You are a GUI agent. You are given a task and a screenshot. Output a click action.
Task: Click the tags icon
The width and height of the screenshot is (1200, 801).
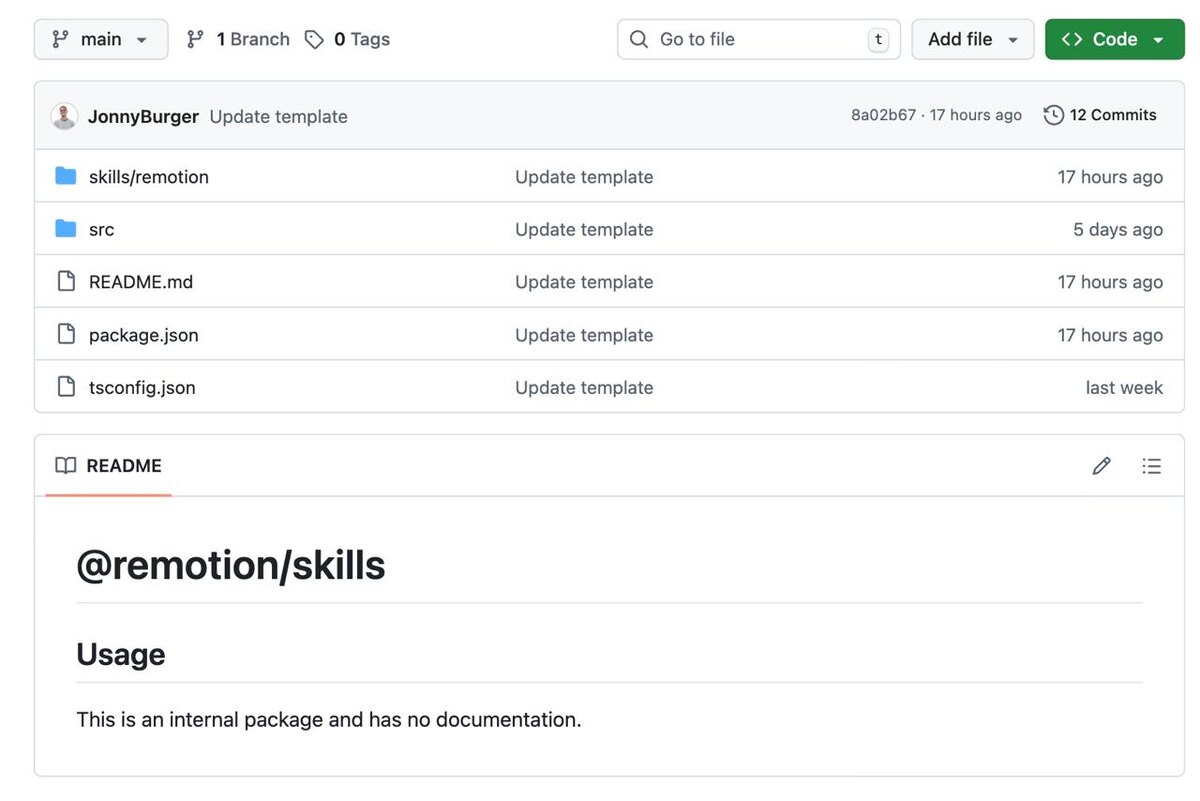[314, 40]
